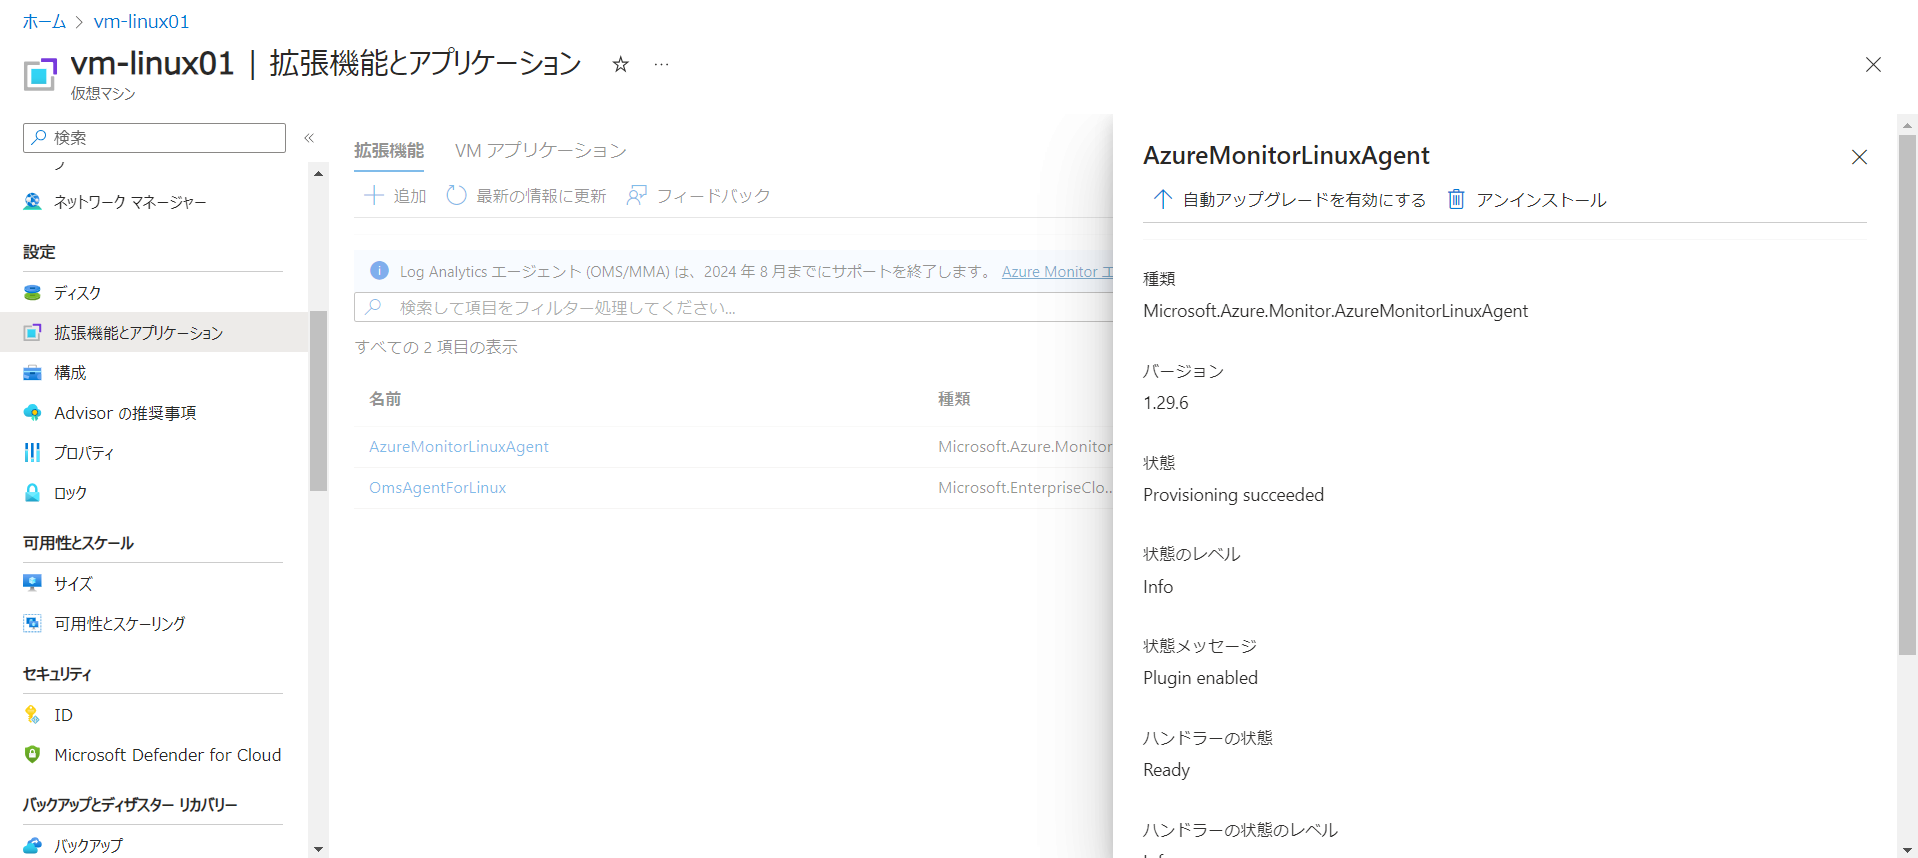1918x858 pixels.
Task: Click 自動アップグレードを有効にする button
Action: [1289, 199]
